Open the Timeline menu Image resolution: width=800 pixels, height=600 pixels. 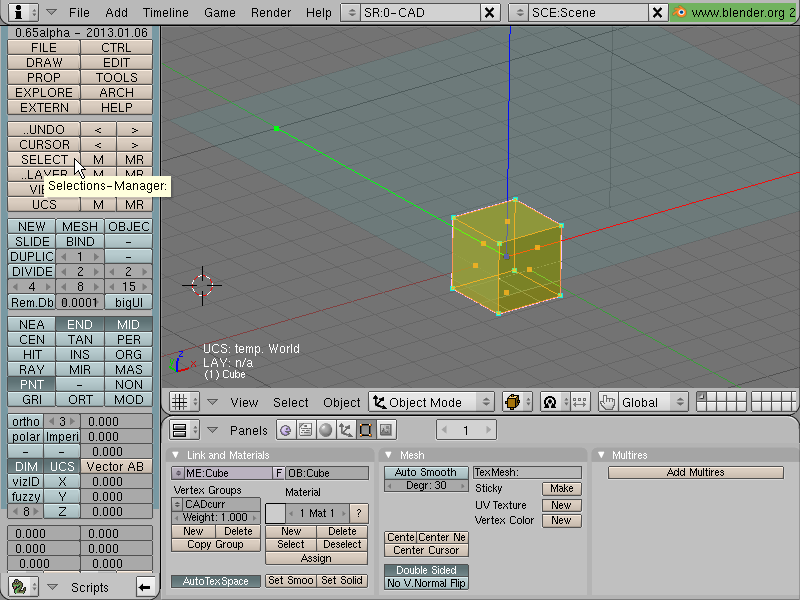tap(165, 12)
